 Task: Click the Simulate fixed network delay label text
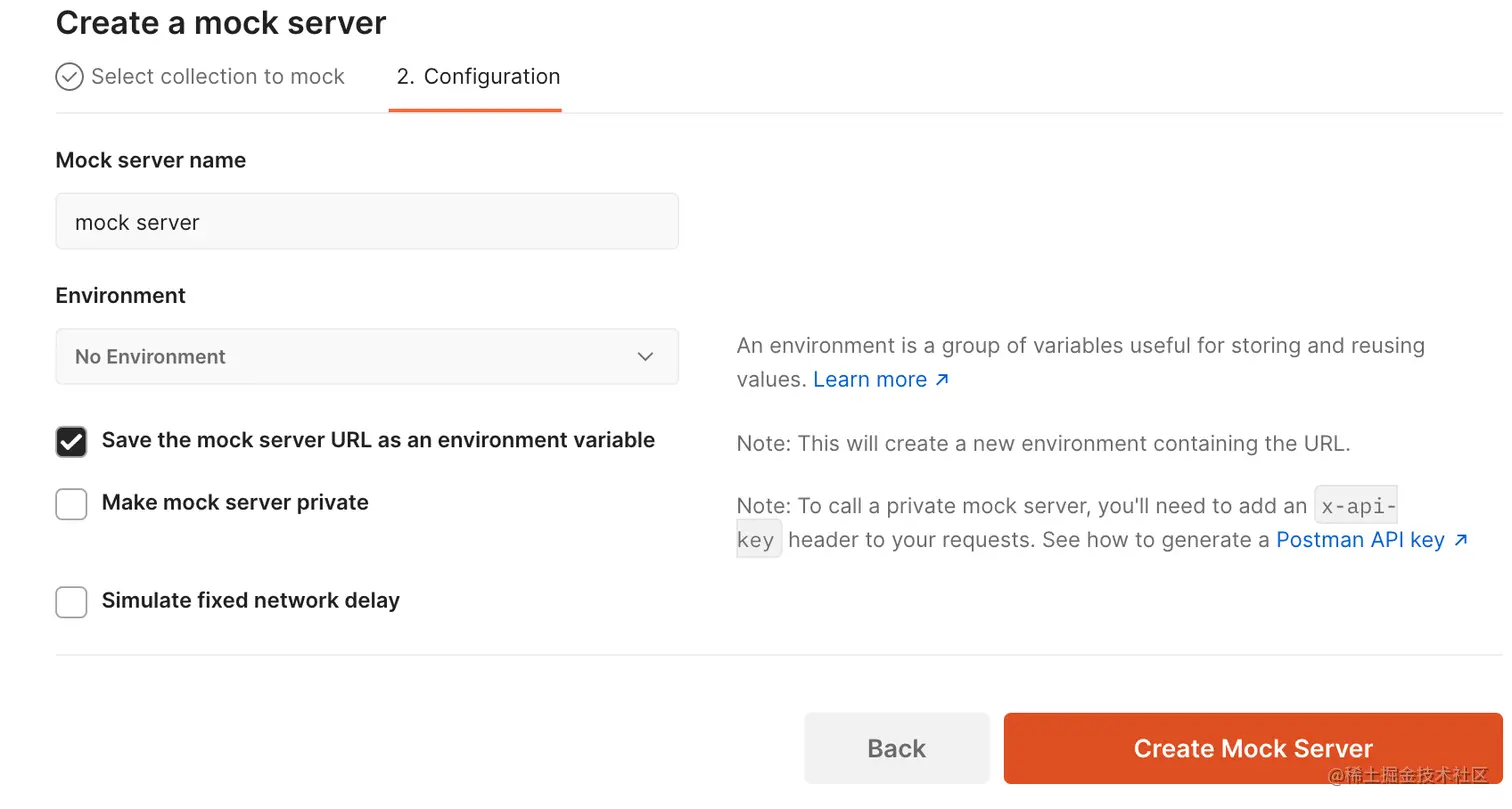[251, 601]
